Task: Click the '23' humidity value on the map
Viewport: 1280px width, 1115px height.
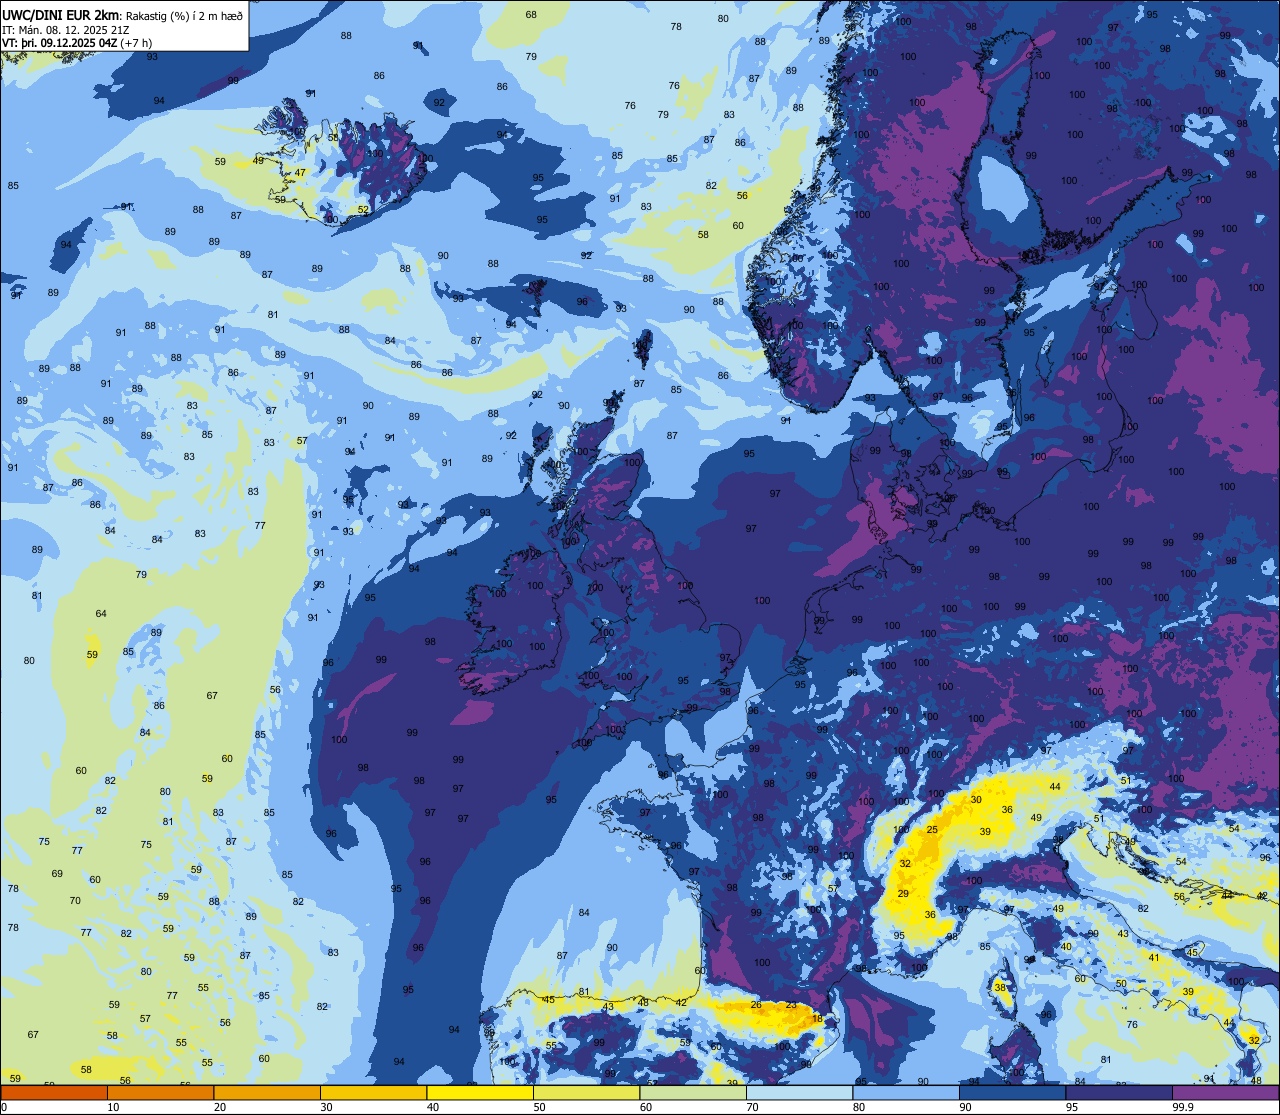Action: coord(791,1005)
